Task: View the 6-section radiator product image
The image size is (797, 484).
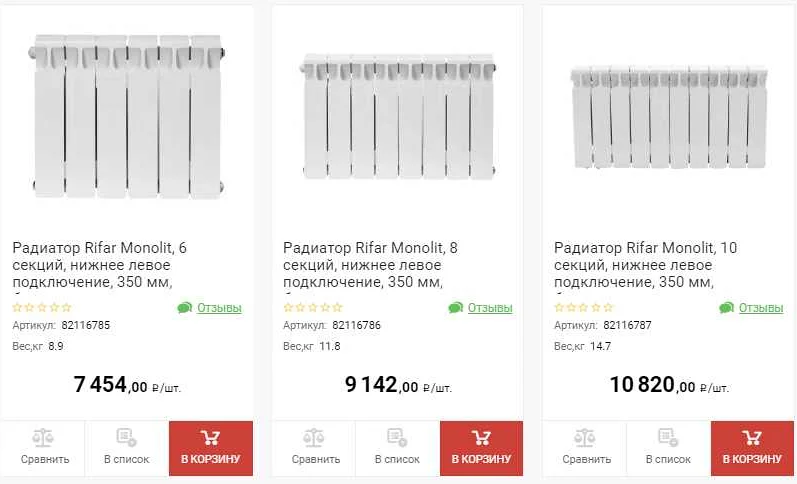Action: (127, 115)
